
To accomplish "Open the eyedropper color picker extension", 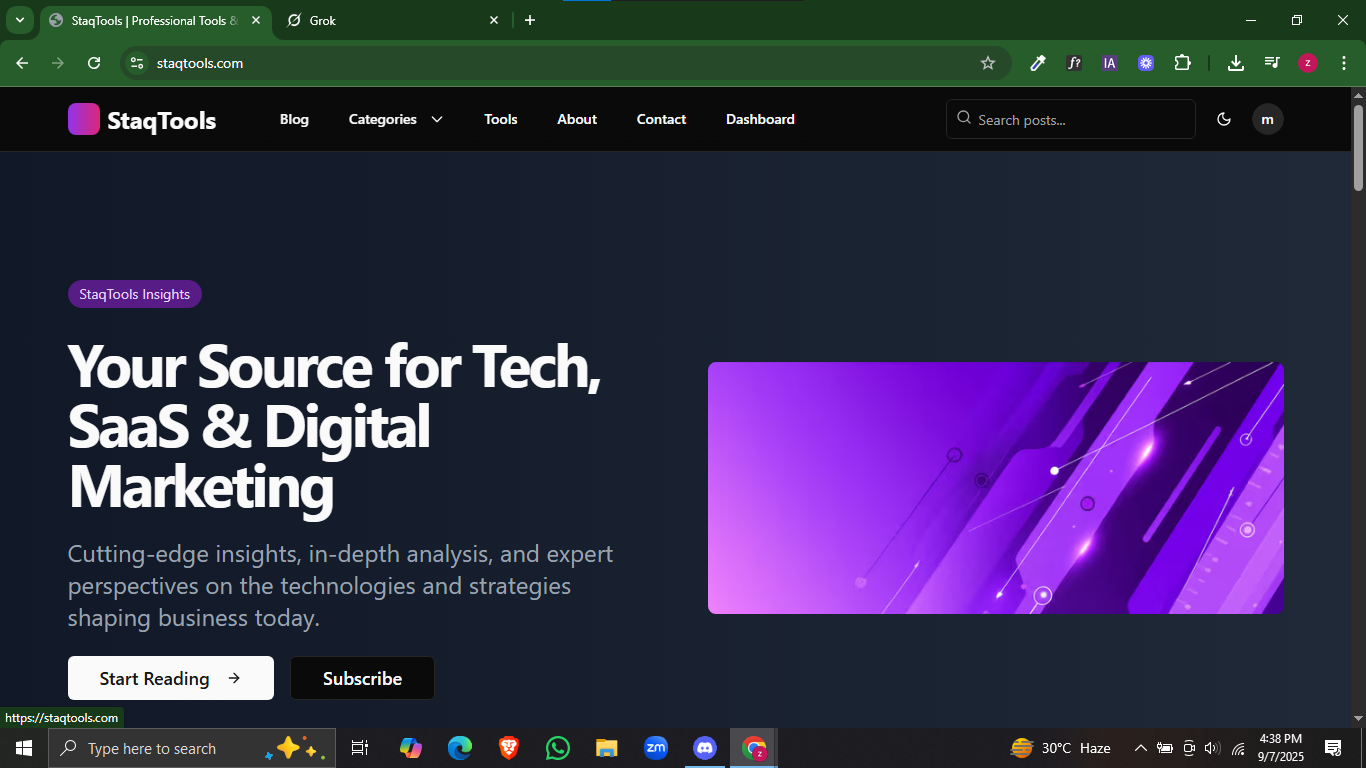I will coord(1038,63).
